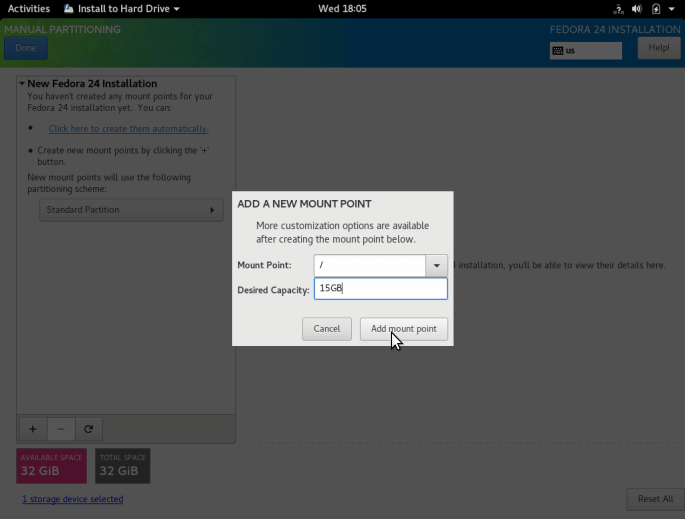Open the 1 storage device selected link
The width and height of the screenshot is (685, 519).
point(73,499)
